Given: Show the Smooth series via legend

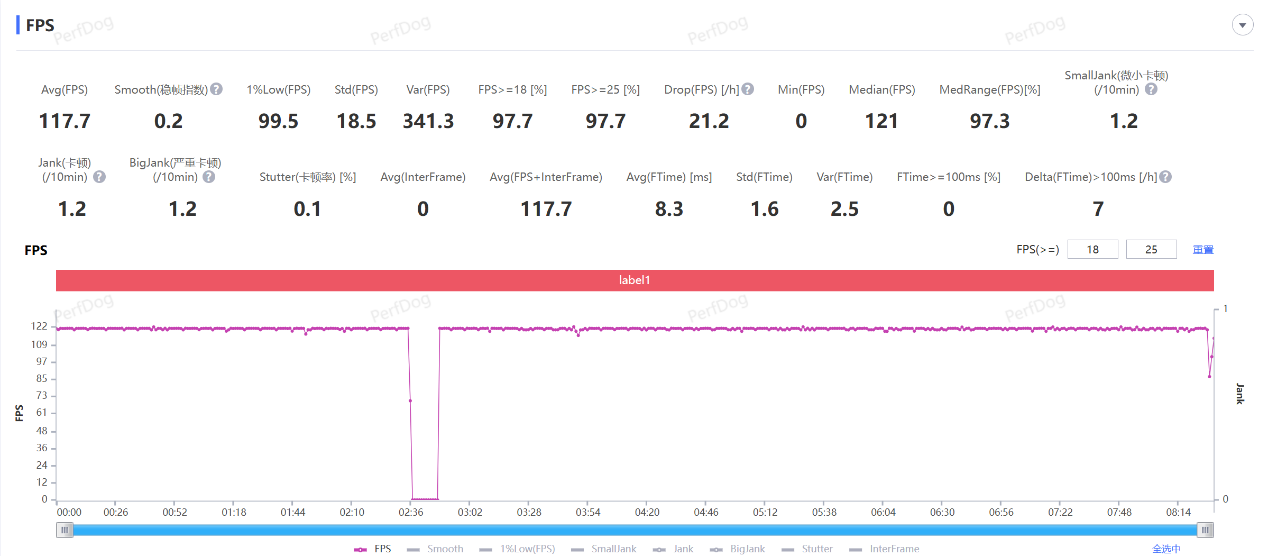Looking at the screenshot, I should coord(436,549).
